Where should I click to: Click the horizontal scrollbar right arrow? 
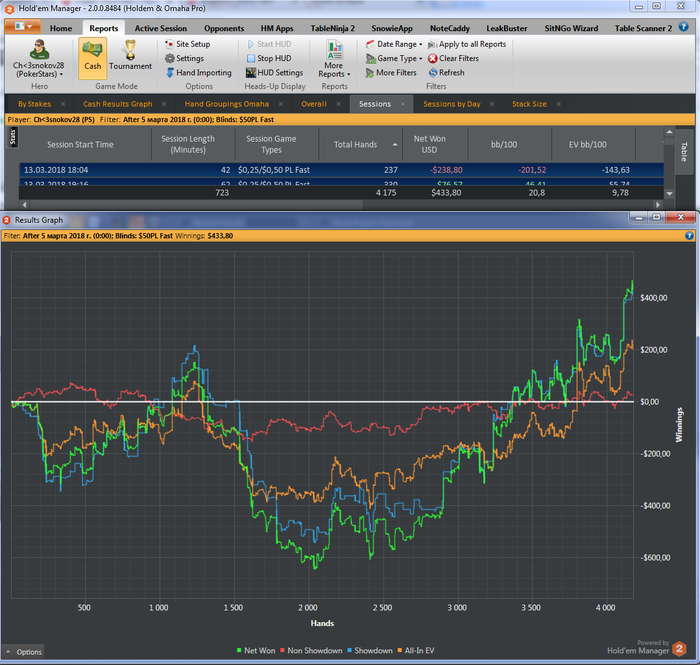[658, 205]
